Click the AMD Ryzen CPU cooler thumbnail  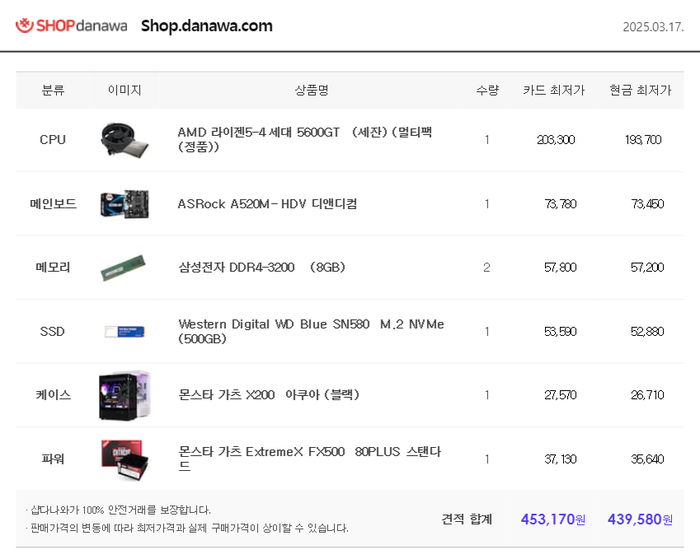pyautogui.click(x=124, y=140)
